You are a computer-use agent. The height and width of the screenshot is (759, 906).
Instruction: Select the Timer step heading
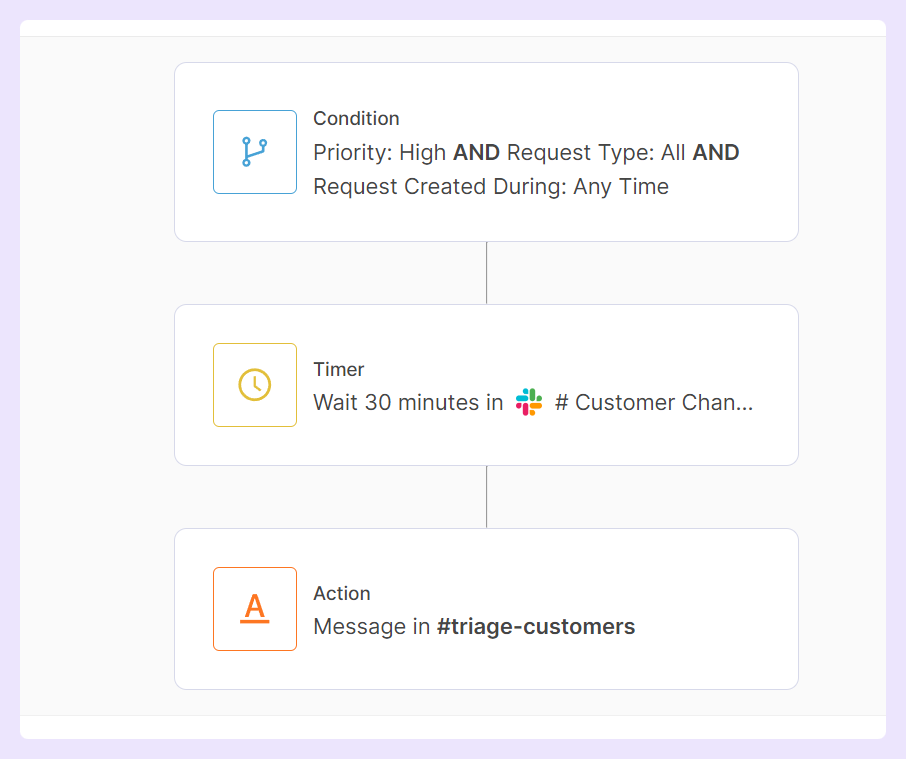point(339,369)
